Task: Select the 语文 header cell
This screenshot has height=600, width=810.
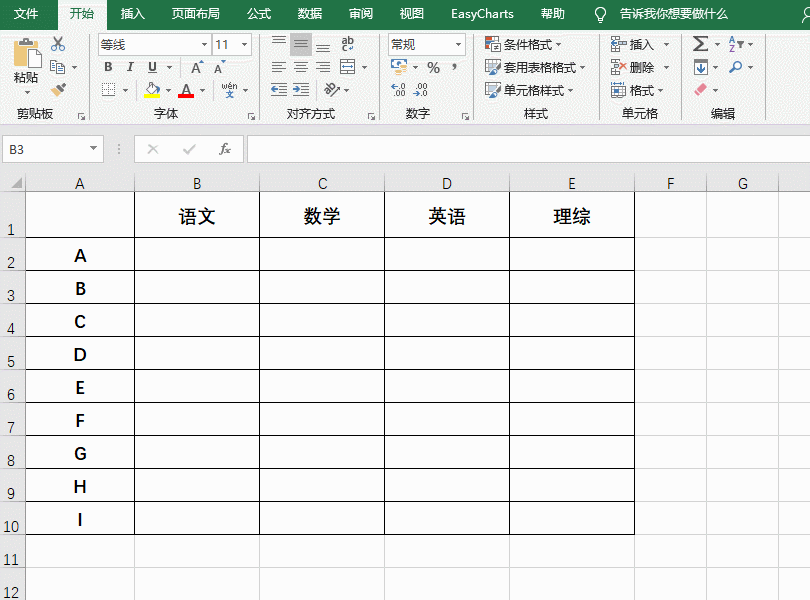Action: (197, 215)
